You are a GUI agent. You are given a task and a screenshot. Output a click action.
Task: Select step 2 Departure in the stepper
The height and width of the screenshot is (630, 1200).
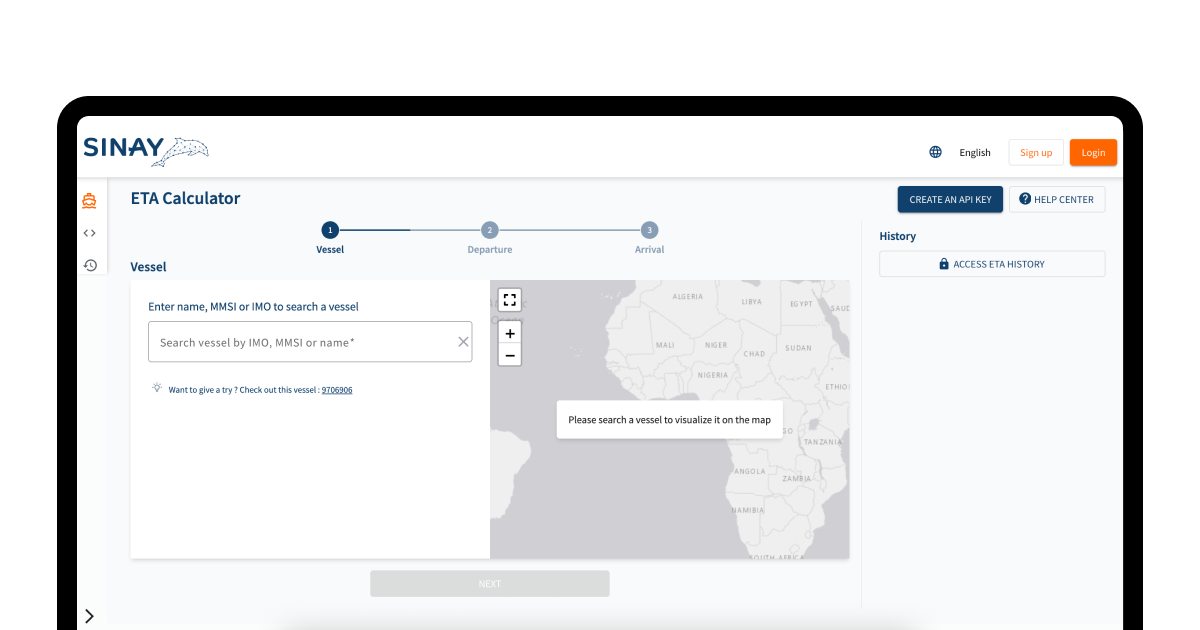[490, 238]
